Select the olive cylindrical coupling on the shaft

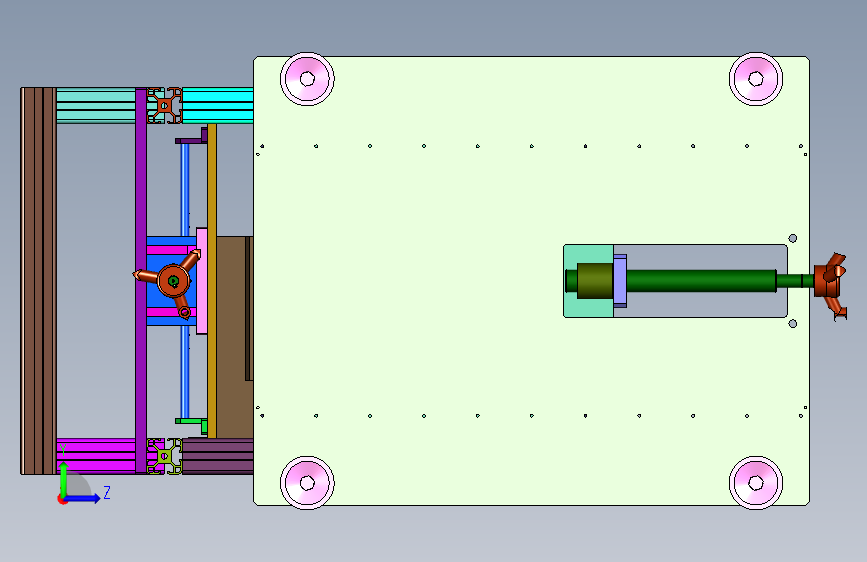coord(595,281)
